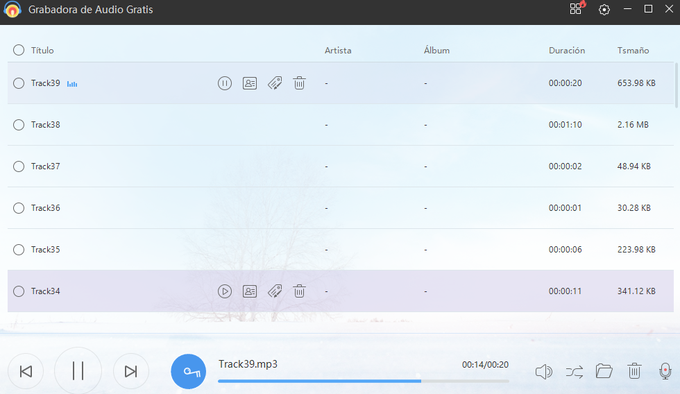Click the Track39 title text
Screen dimensions: 680x394
[46, 83]
